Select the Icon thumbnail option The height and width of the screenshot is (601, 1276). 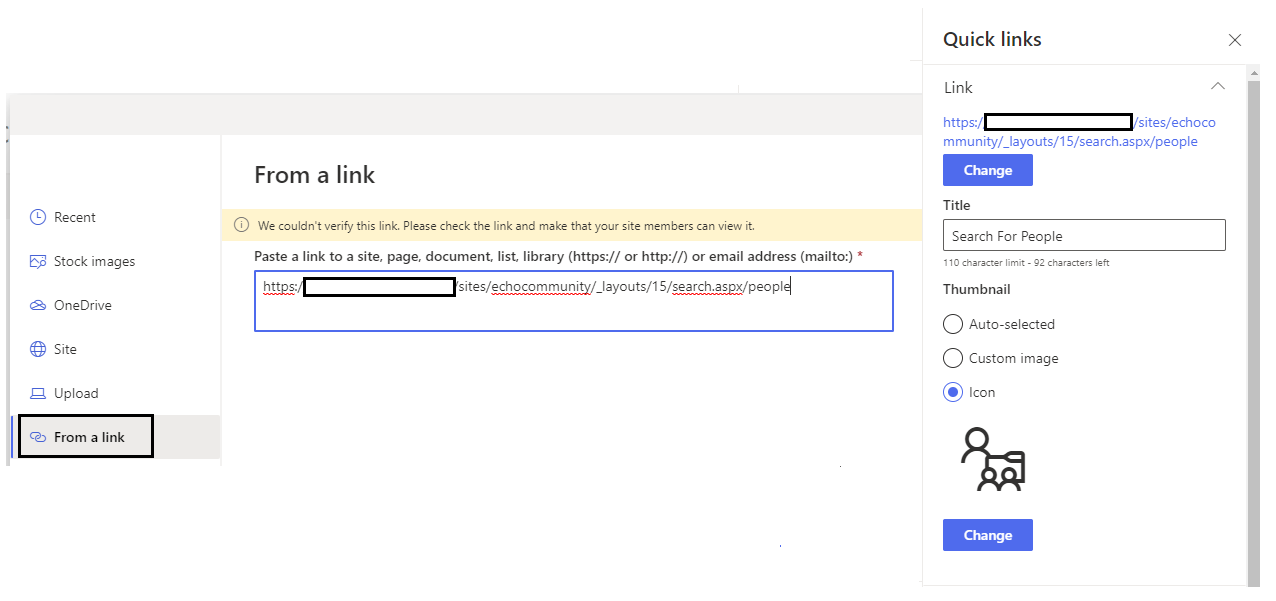click(x=952, y=392)
